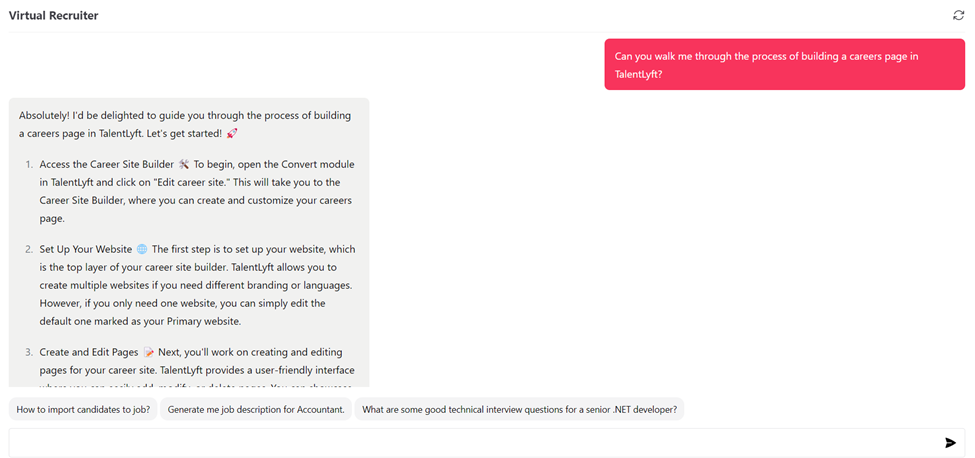Click the tools emoji beside Career Site Builder

(184, 164)
